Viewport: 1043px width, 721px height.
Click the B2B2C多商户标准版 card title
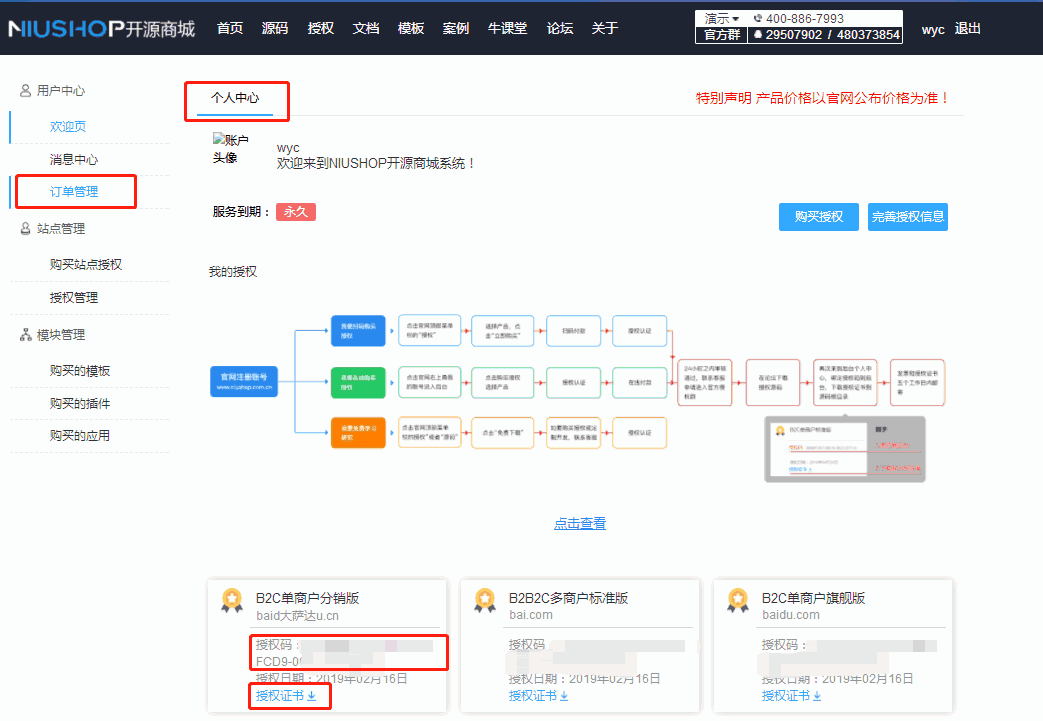(569, 598)
